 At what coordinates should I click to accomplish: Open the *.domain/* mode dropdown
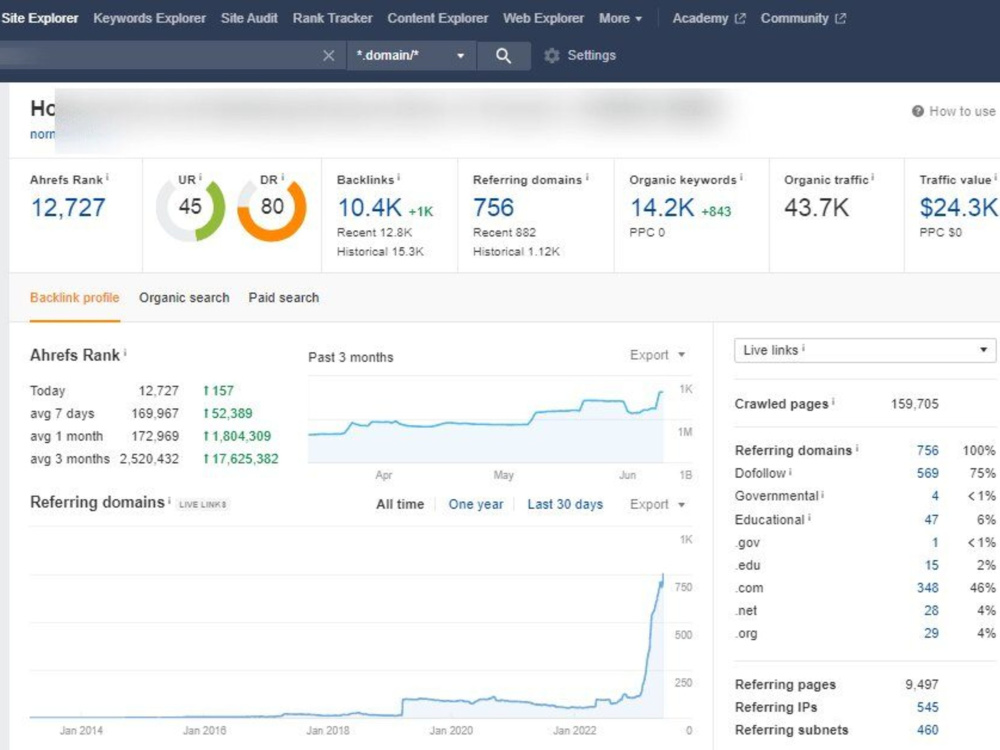[411, 55]
